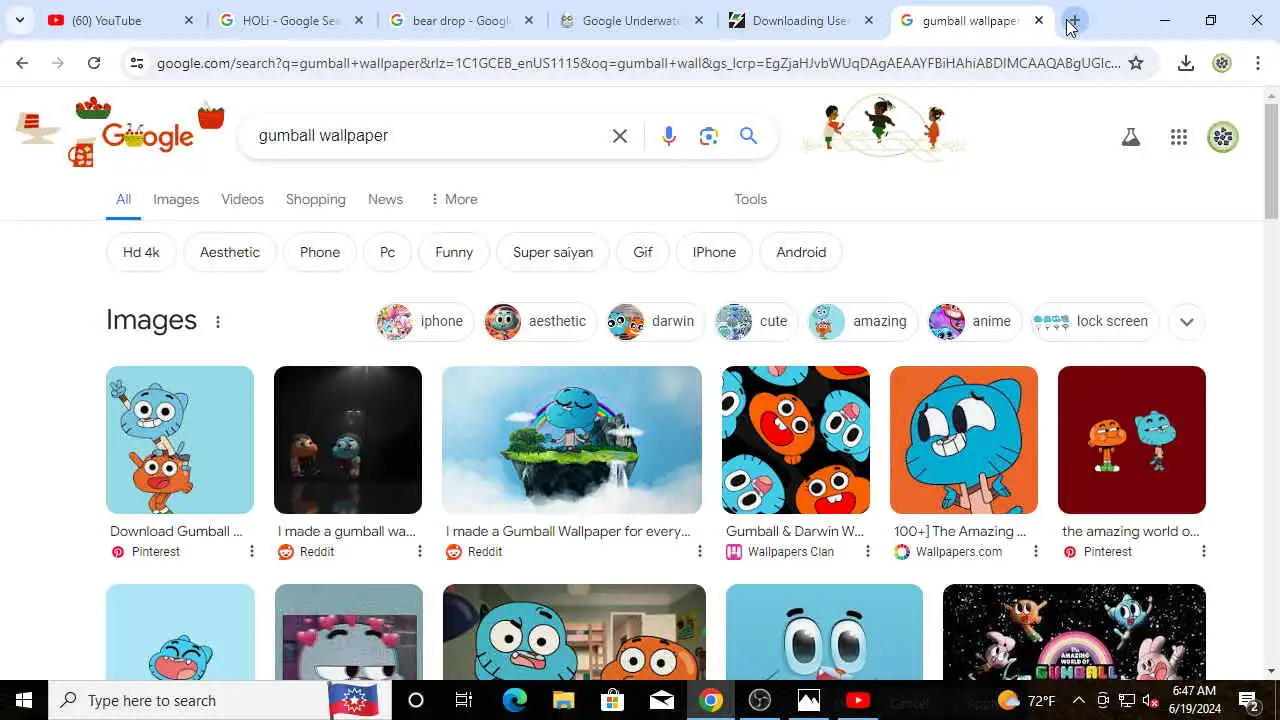Viewport: 1280px width, 720px height.
Task: Open more options for Wallpapers Clan result
Action: pos(867,551)
